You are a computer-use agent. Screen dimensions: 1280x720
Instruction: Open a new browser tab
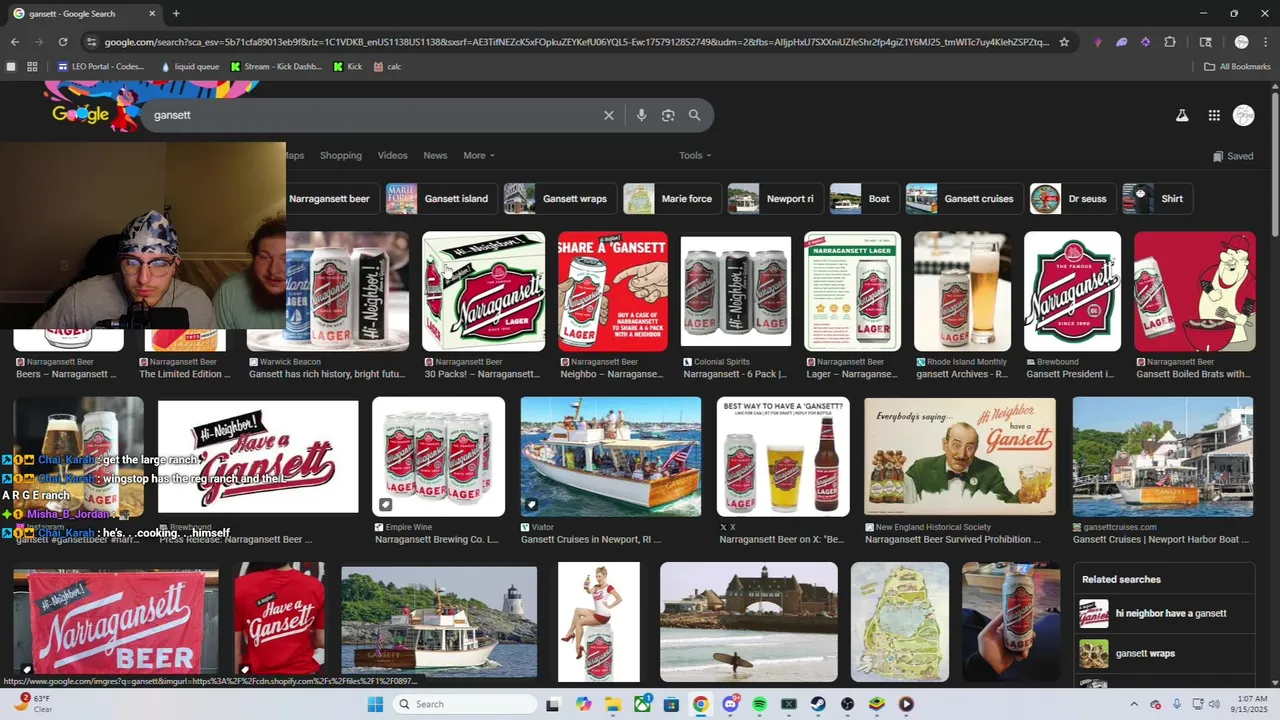pos(176,13)
